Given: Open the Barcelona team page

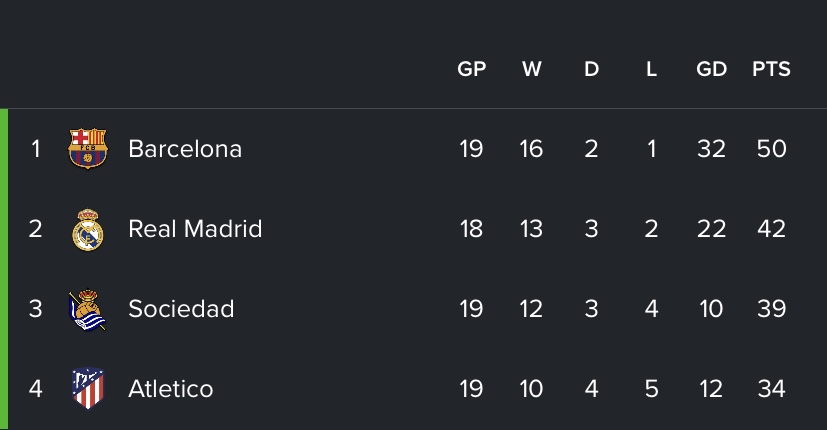Looking at the screenshot, I should [185, 149].
